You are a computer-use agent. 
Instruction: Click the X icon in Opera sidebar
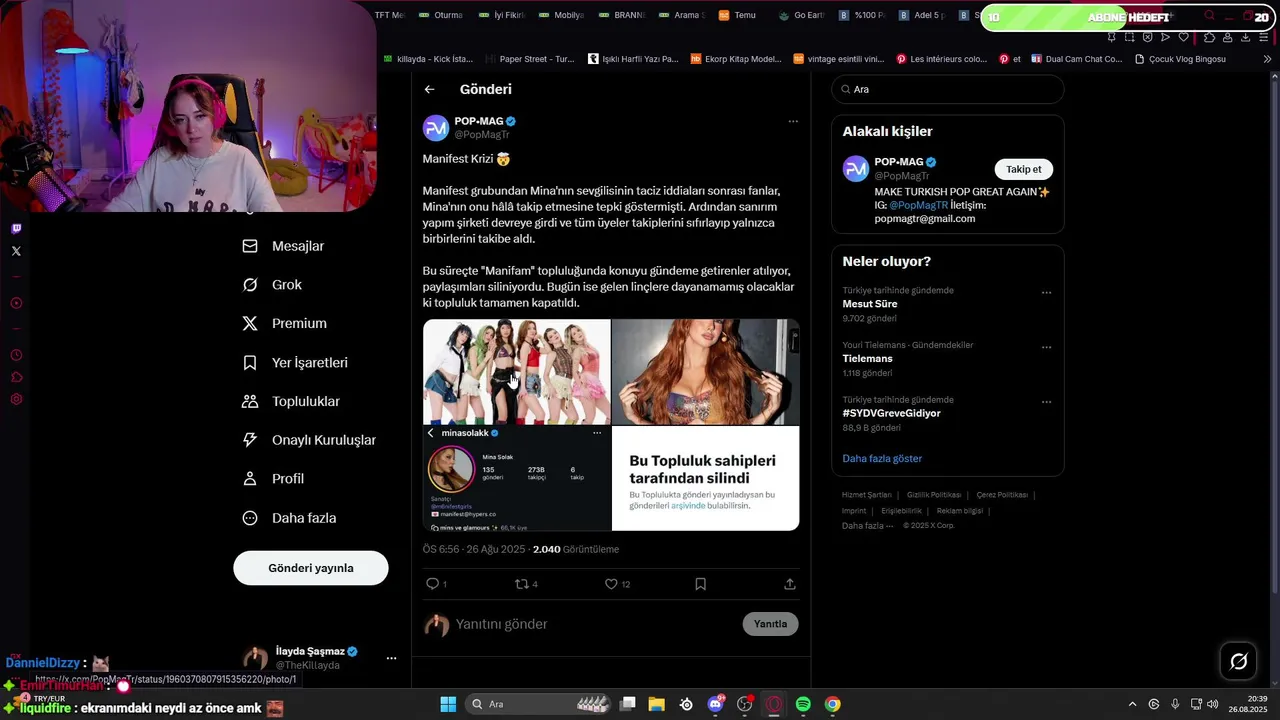16,251
